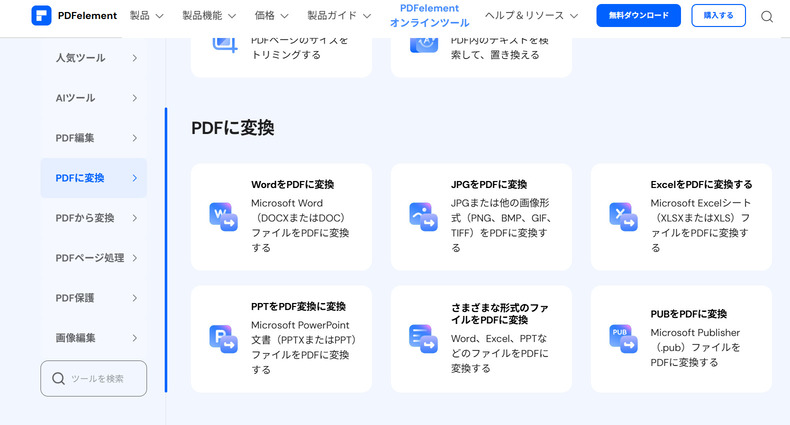This screenshot has height=425, width=790.
Task: Click the Word to PDF icon
Action: 223,217
